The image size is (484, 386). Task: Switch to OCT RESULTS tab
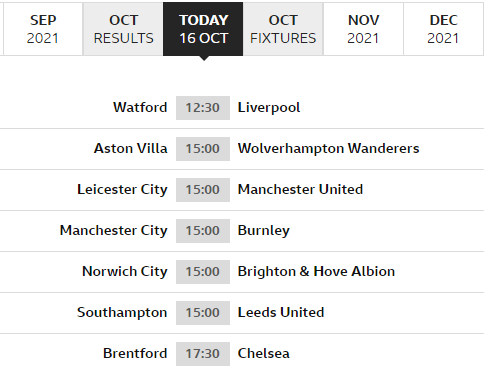point(123,29)
